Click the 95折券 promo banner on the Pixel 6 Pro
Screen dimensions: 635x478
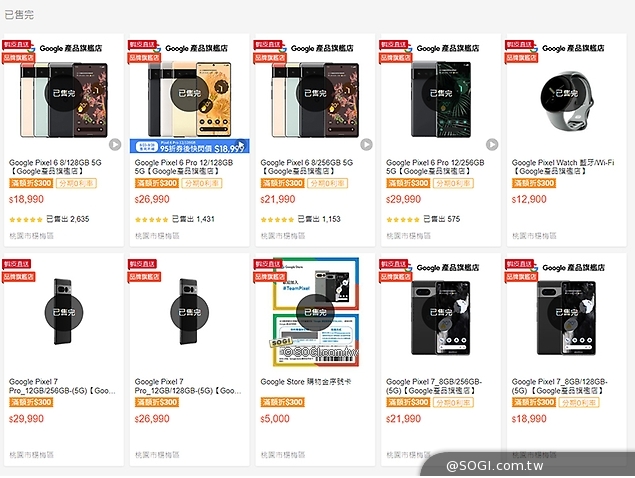(190, 146)
